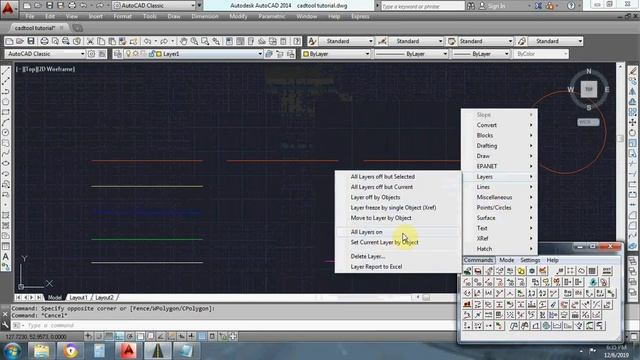The image size is (640, 360).
Task: Select the Circle tool in Draw toolbar
Action: pyautogui.click(x=6, y=133)
